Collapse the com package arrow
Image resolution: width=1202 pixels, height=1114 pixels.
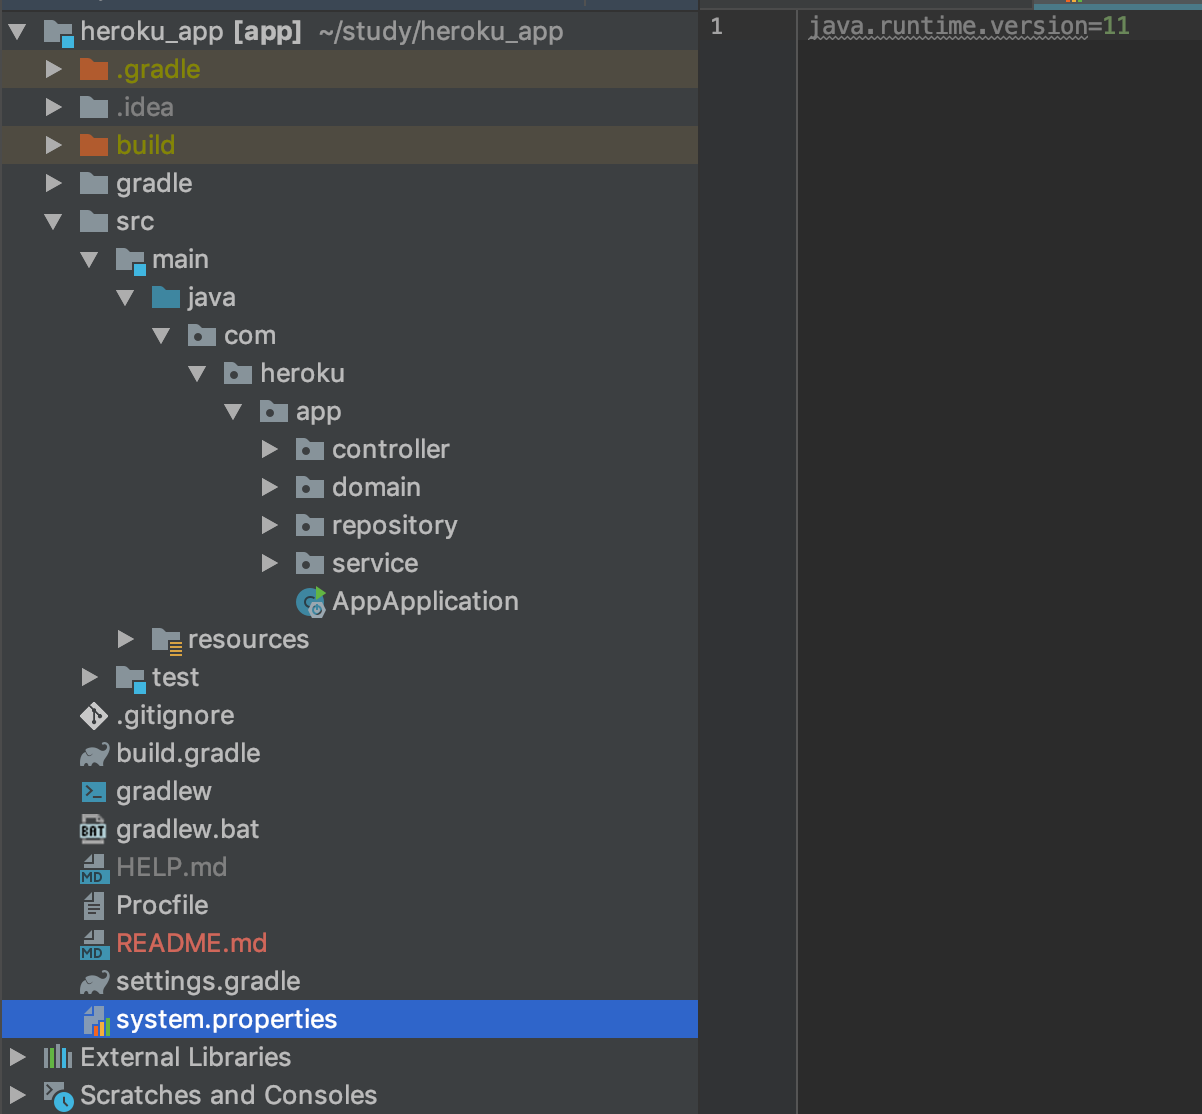coord(162,336)
